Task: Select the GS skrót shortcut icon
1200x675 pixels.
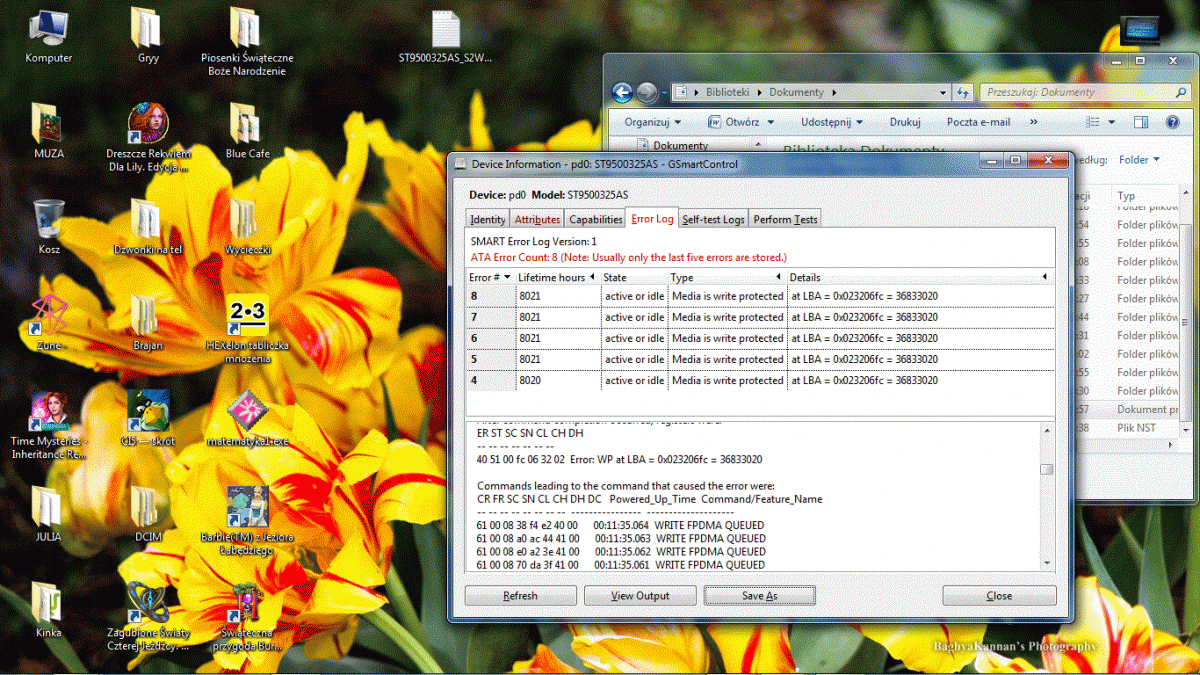Action: (147, 419)
